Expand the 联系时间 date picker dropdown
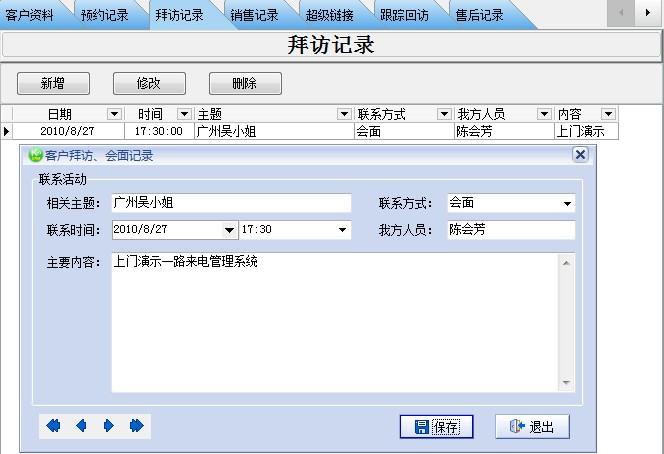 click(230, 231)
